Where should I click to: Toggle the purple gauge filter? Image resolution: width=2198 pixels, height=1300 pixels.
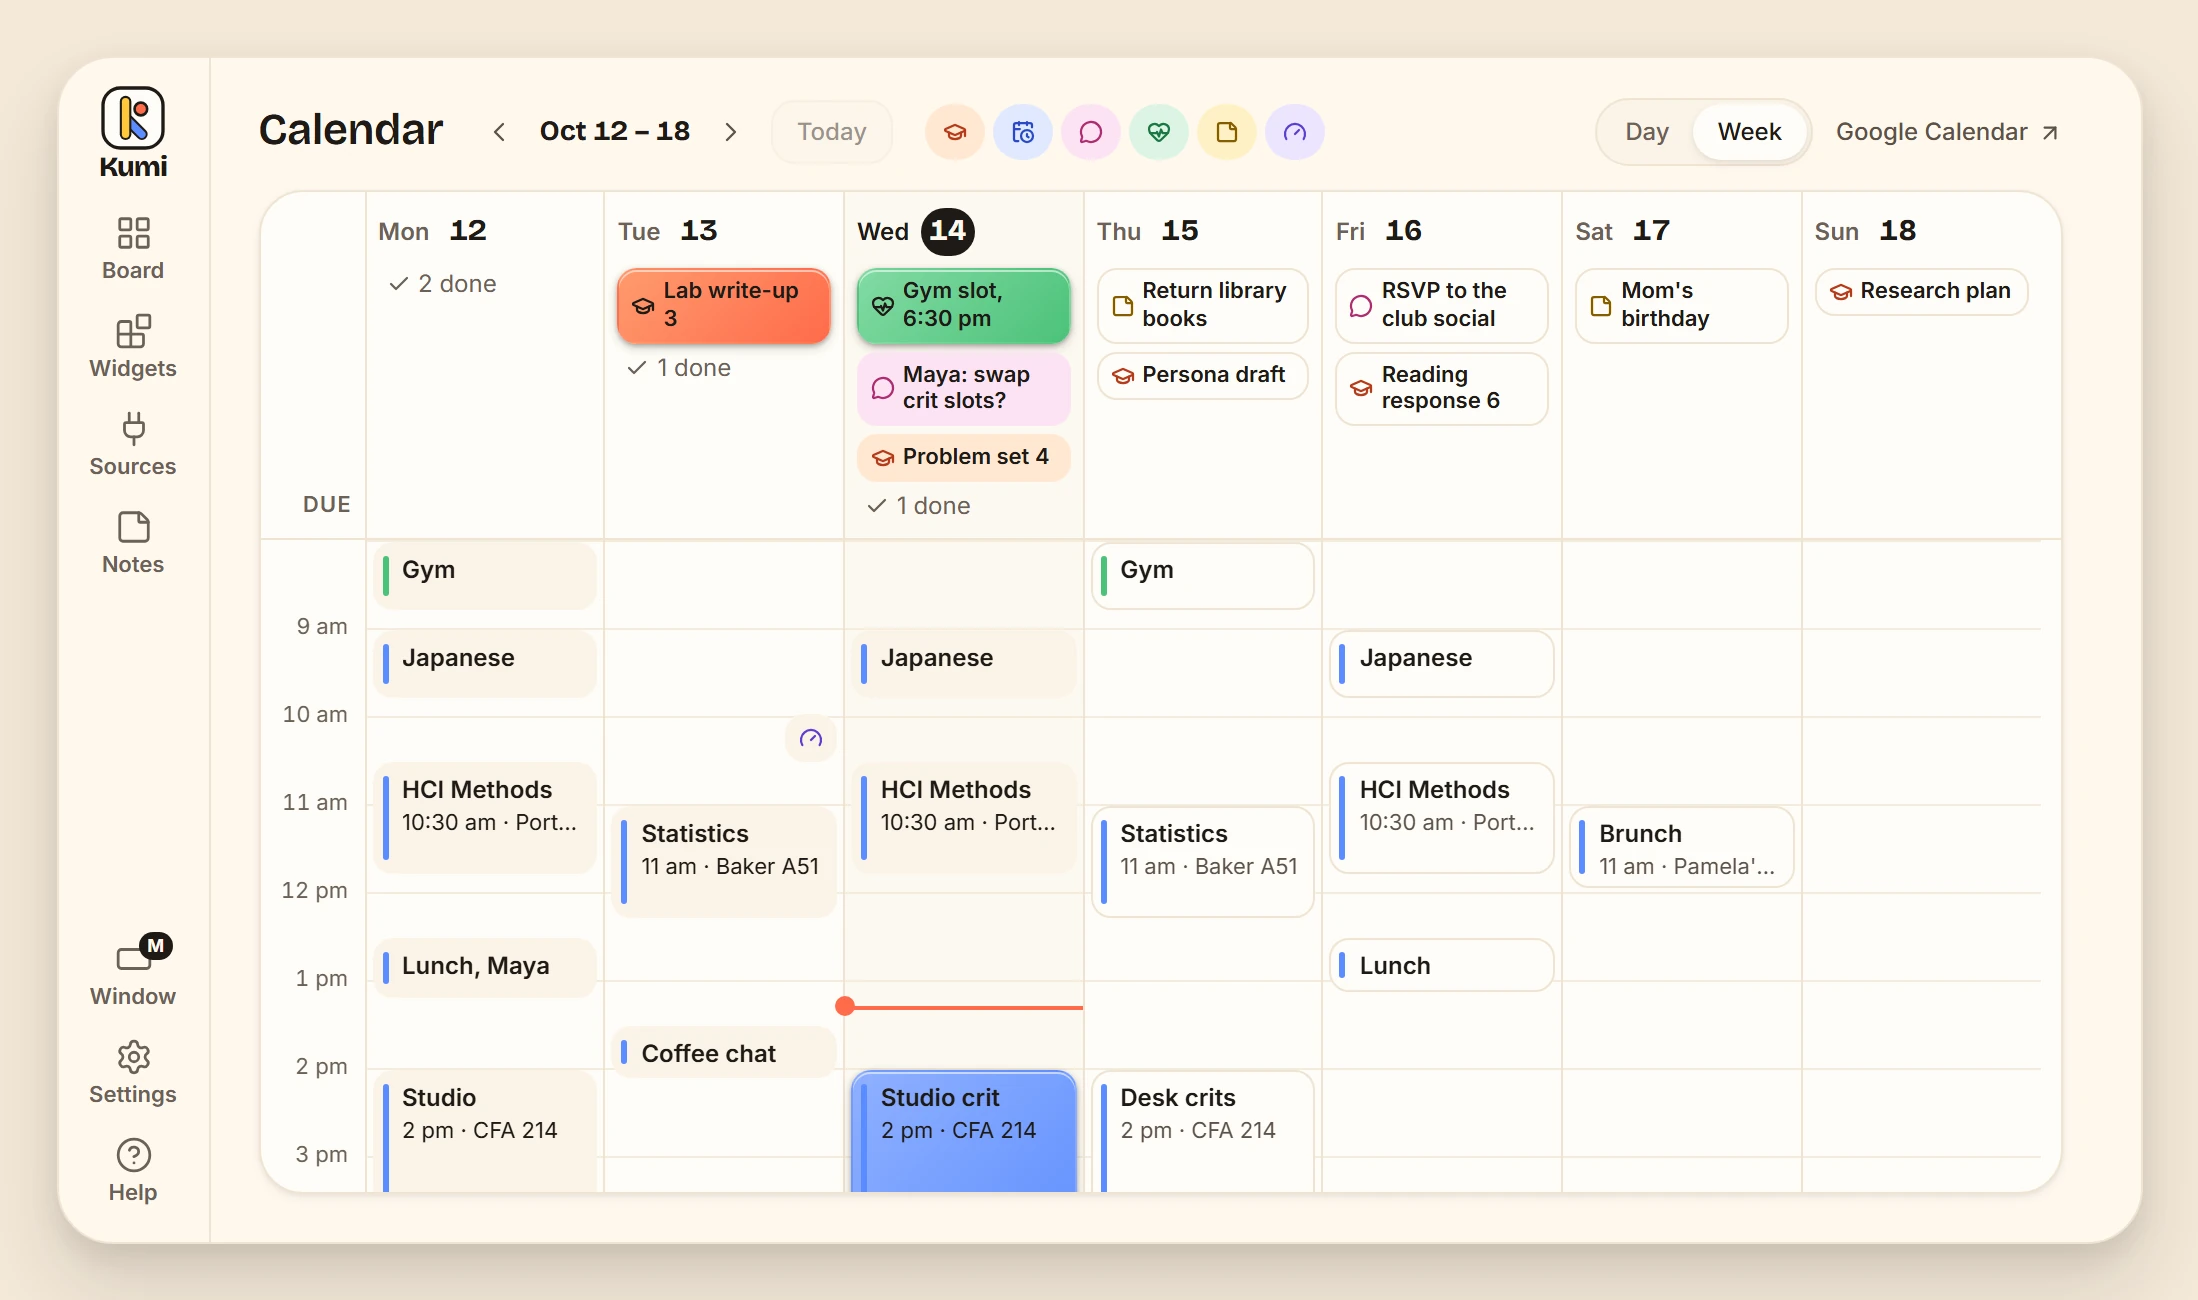pyautogui.click(x=1295, y=132)
